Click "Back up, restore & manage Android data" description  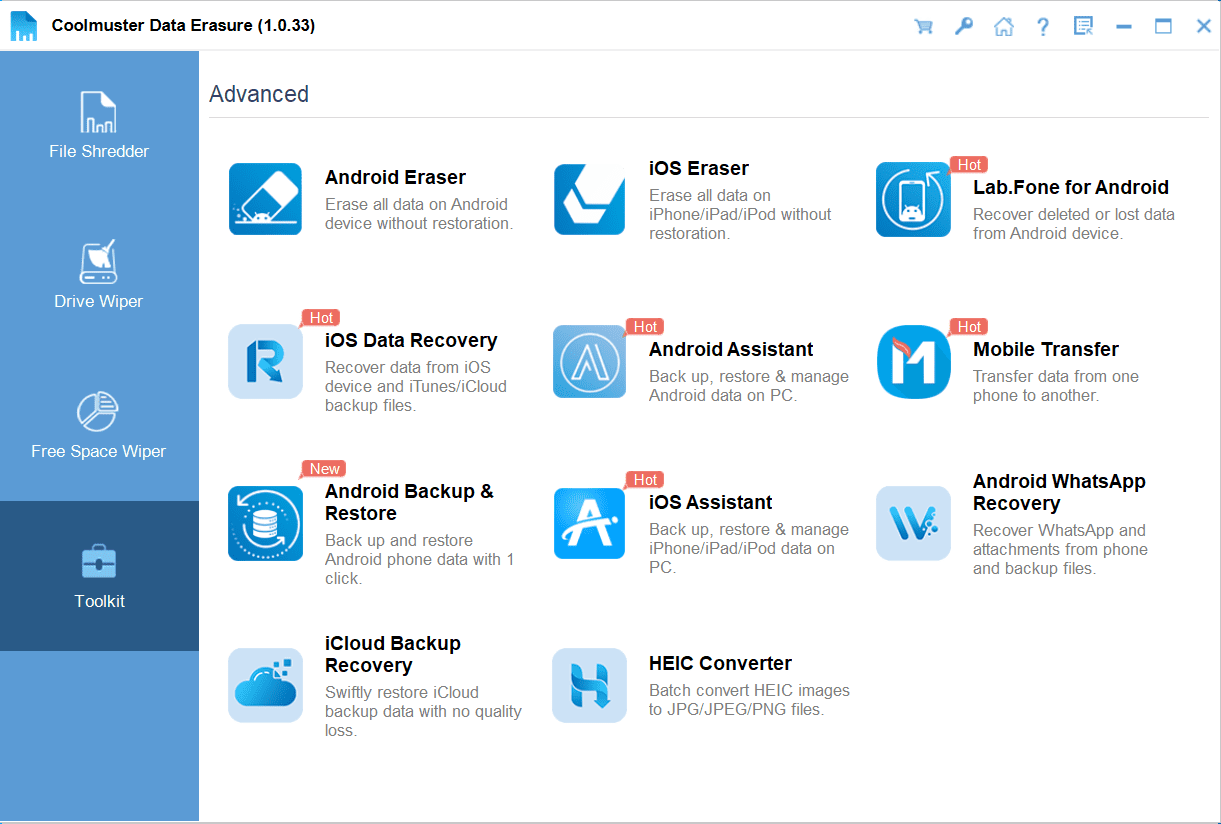coord(749,386)
